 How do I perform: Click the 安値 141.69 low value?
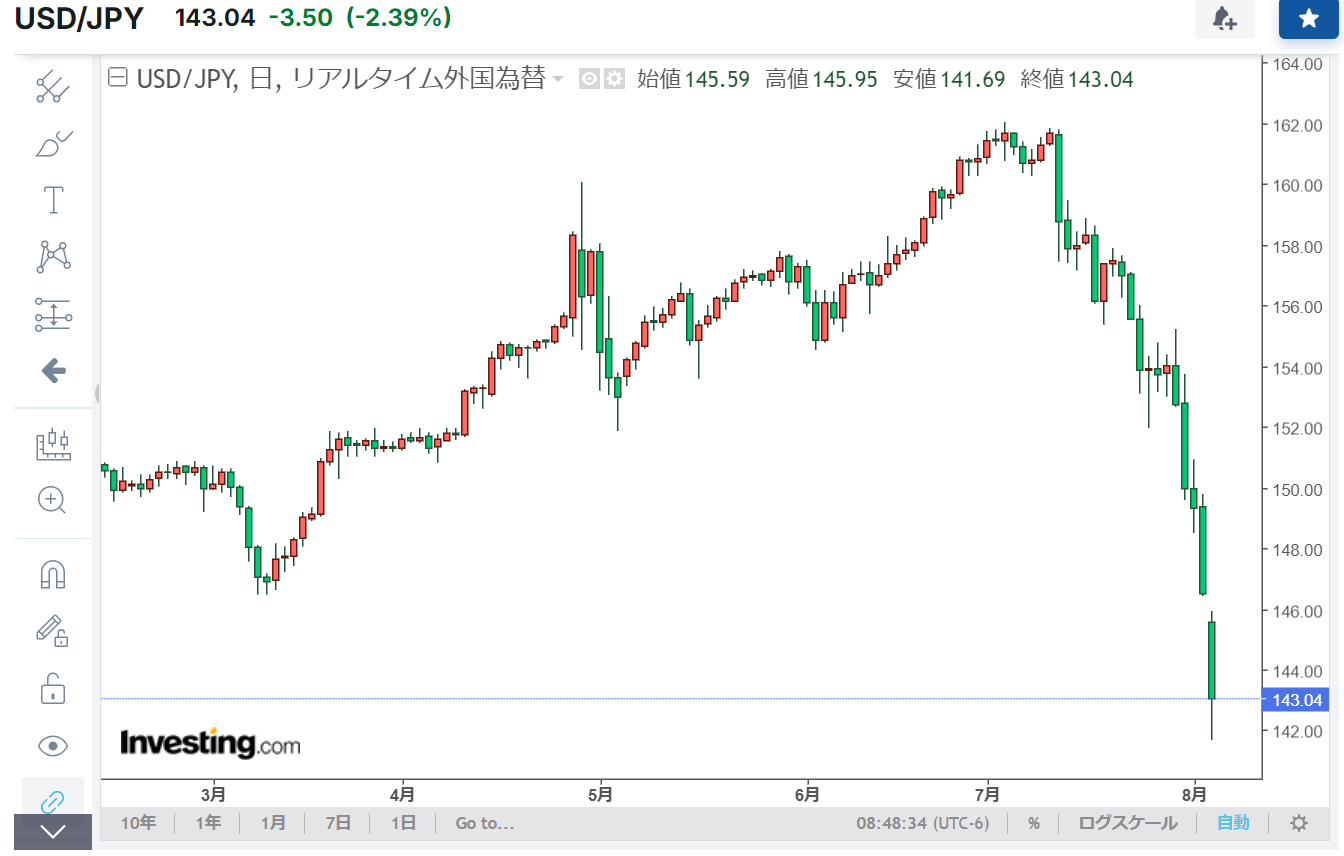[949, 79]
